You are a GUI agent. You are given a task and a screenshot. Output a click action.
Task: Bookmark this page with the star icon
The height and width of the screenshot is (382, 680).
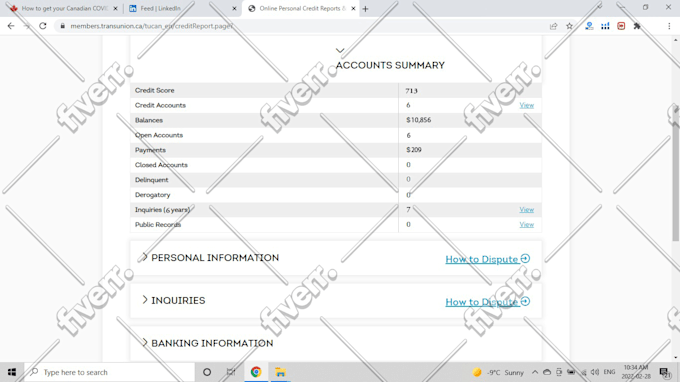click(x=569, y=26)
